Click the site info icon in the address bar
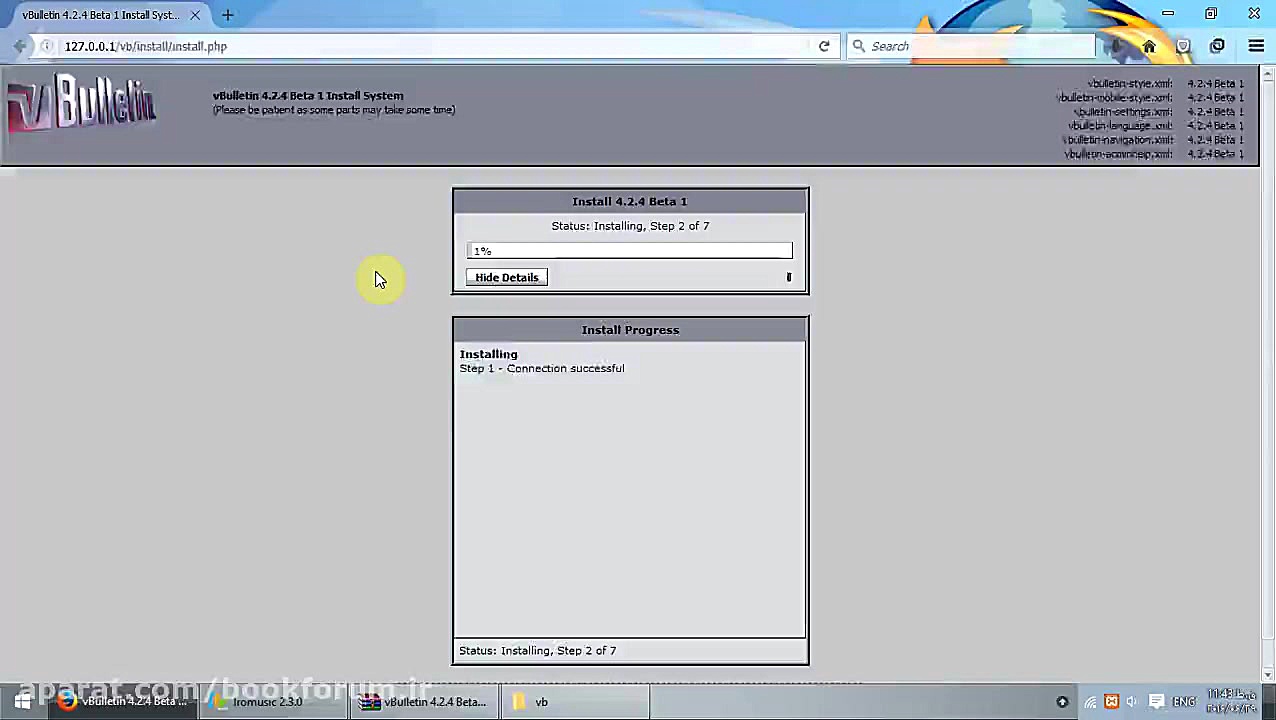The image size is (1276, 720). [47, 46]
